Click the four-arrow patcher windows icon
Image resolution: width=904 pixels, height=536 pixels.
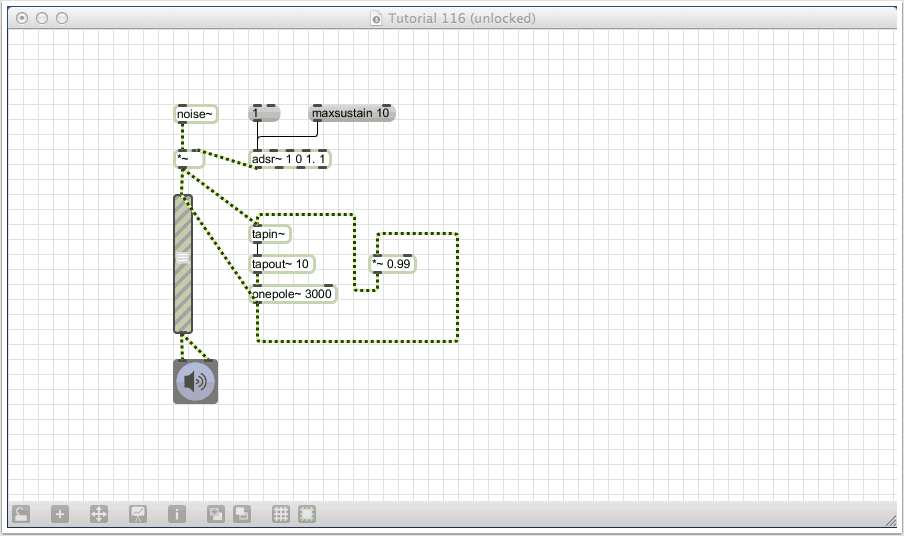(99, 514)
